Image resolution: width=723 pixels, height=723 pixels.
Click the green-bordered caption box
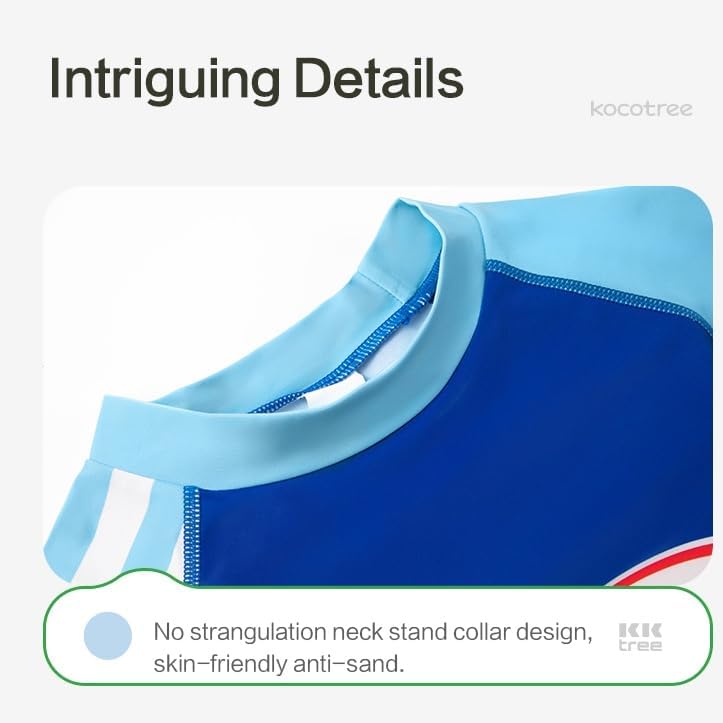click(378, 634)
